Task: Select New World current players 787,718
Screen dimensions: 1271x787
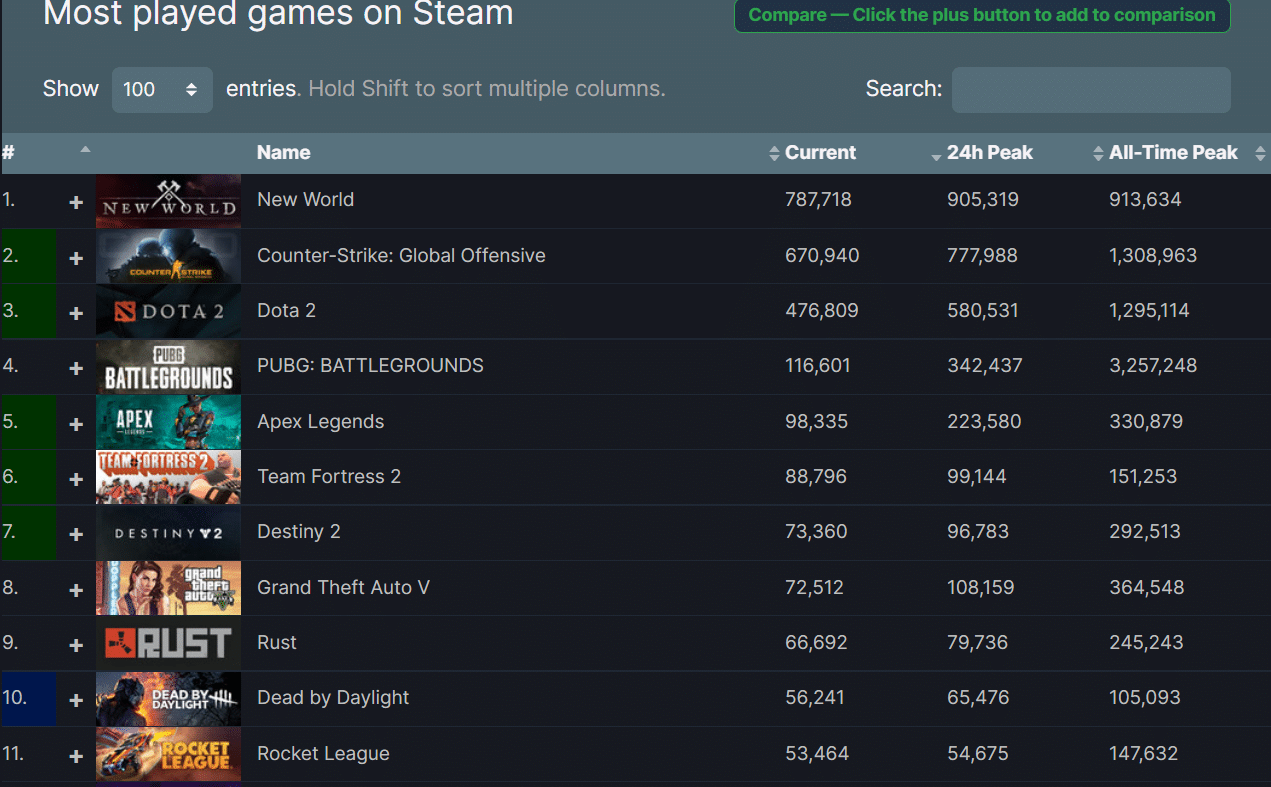Action: tap(818, 199)
